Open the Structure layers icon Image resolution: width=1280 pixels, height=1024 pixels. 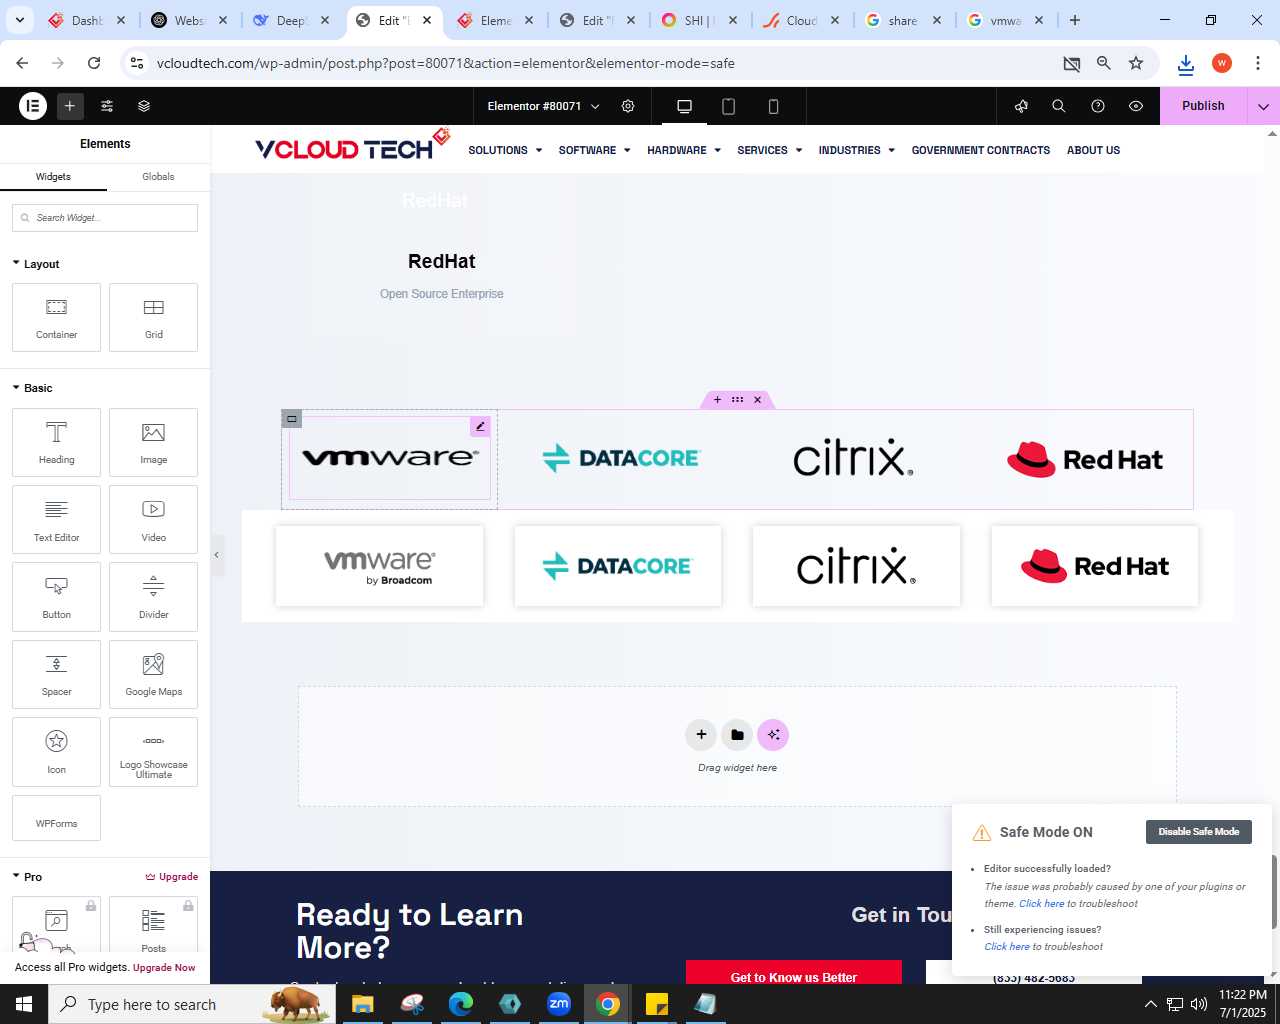pos(144,105)
